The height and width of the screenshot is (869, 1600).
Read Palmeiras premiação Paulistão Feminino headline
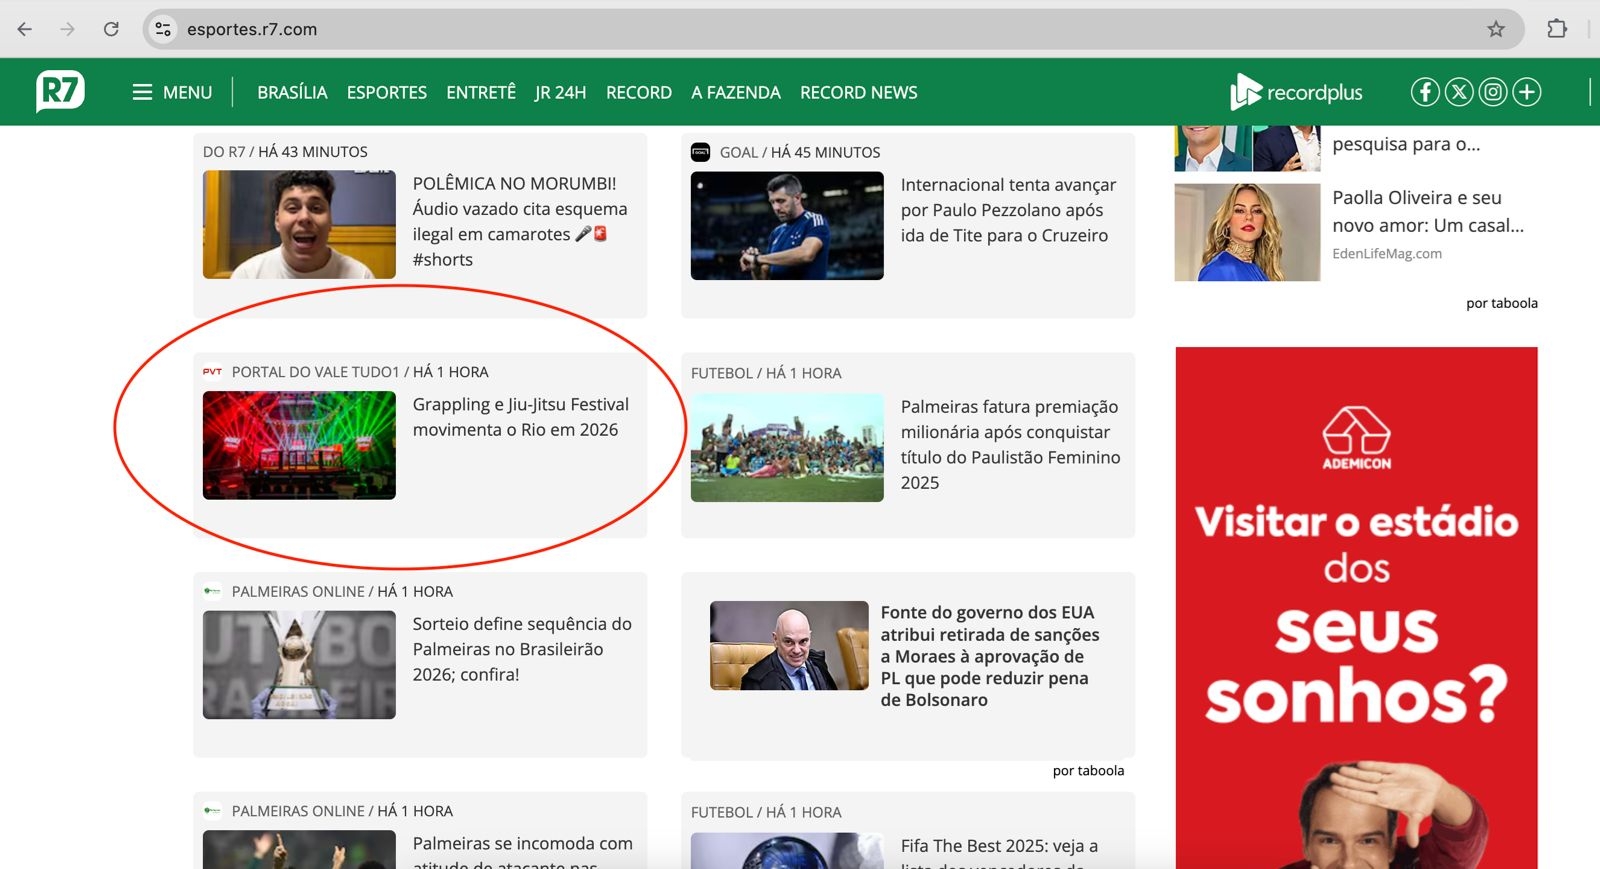point(1009,444)
